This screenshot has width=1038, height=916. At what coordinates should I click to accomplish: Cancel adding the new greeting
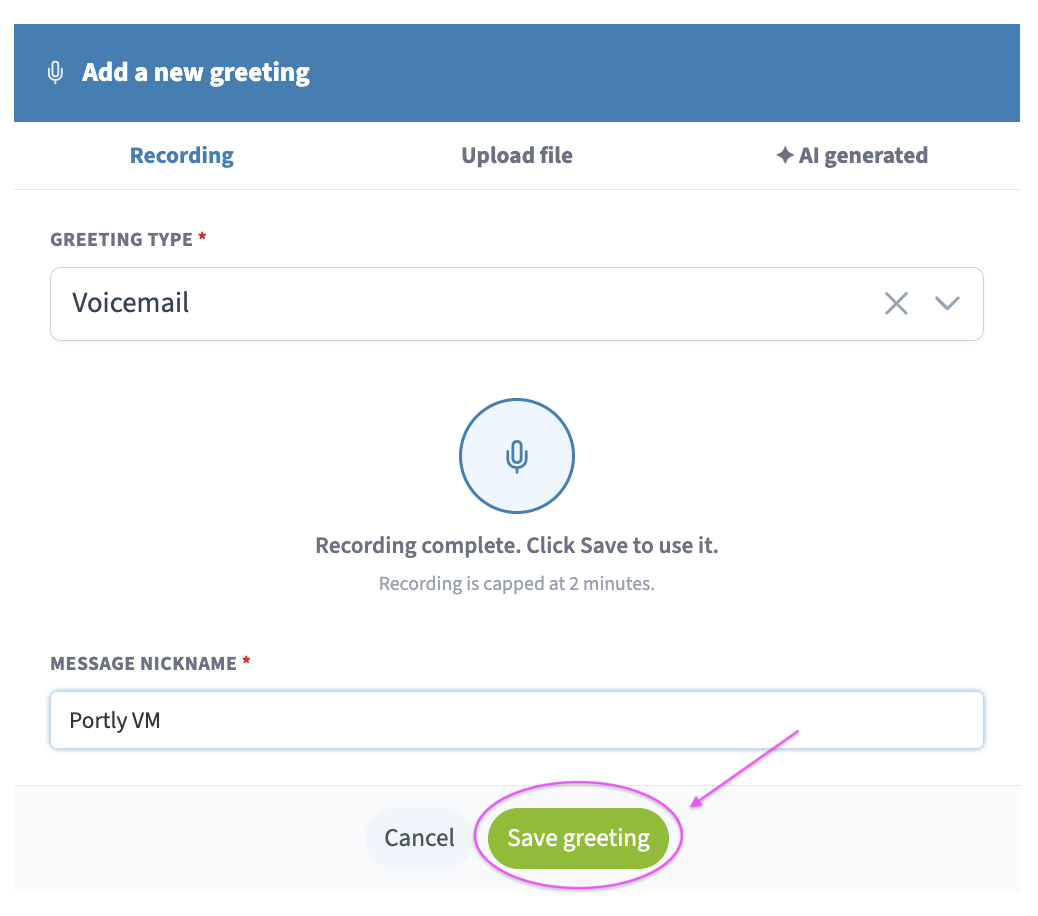[x=419, y=838]
